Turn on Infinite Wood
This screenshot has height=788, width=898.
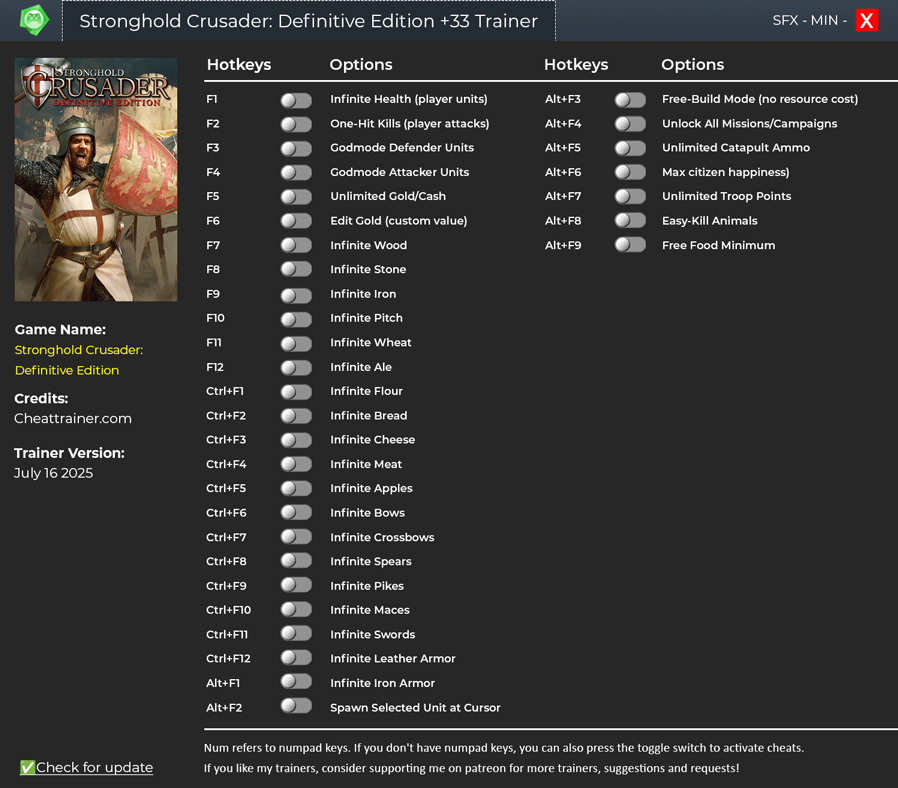pyautogui.click(x=296, y=246)
